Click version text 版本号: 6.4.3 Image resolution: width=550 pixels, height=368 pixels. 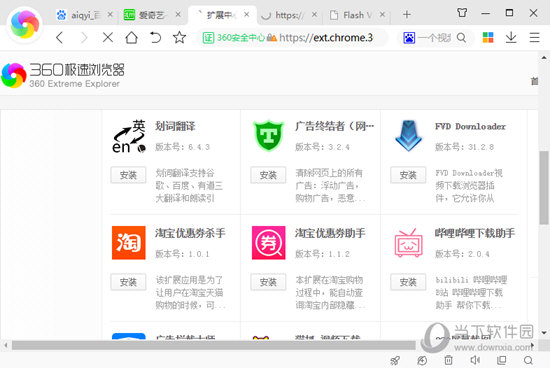[182, 147]
